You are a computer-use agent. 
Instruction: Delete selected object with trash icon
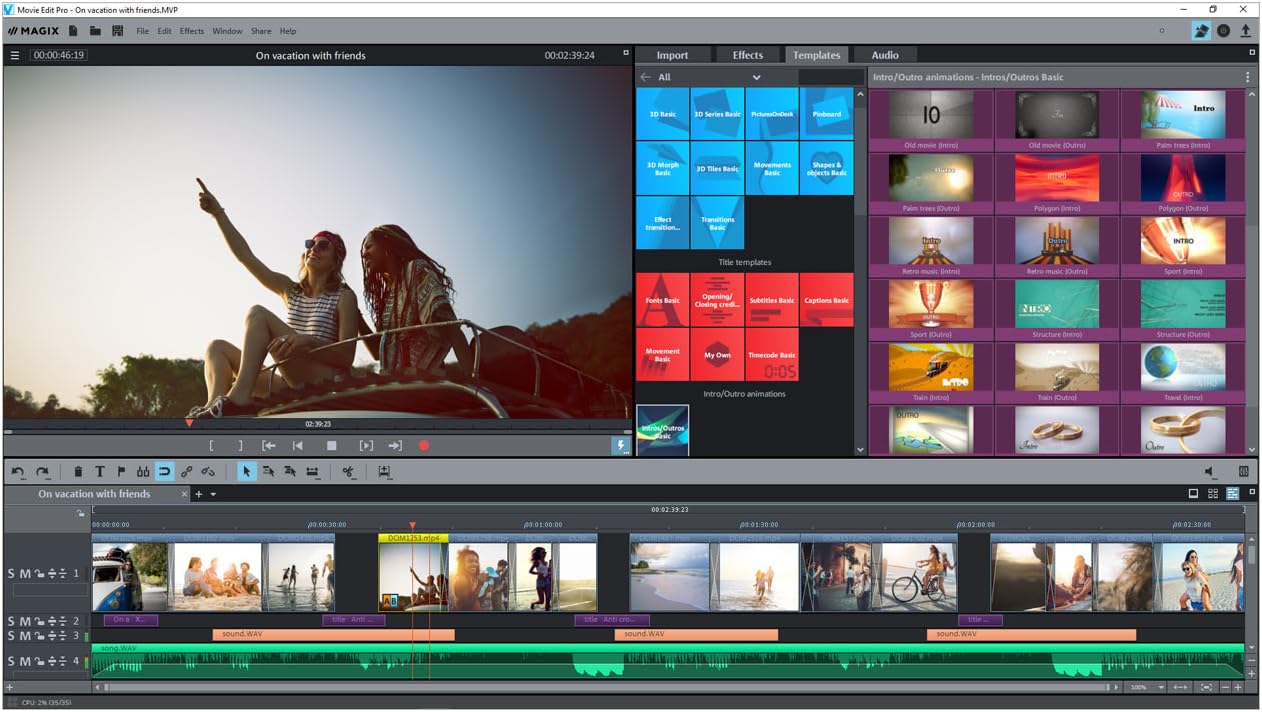click(78, 471)
